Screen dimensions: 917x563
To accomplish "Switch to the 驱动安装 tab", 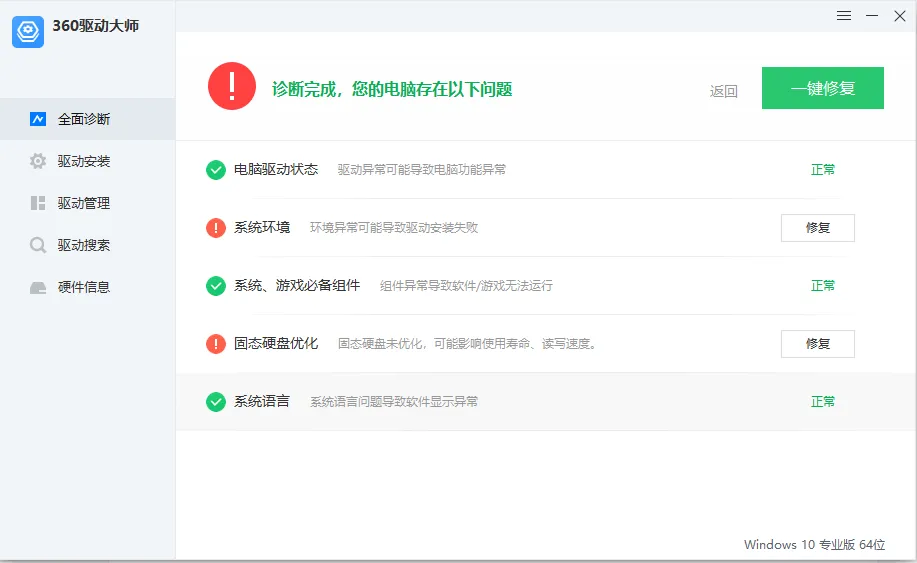I will [x=88, y=161].
